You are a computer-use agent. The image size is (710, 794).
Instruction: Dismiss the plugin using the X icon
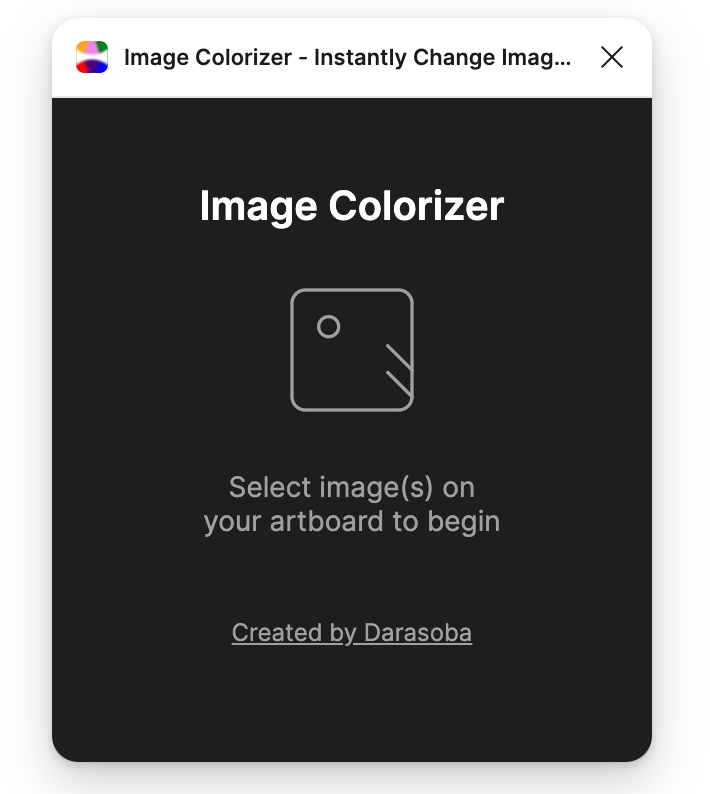[x=612, y=57]
